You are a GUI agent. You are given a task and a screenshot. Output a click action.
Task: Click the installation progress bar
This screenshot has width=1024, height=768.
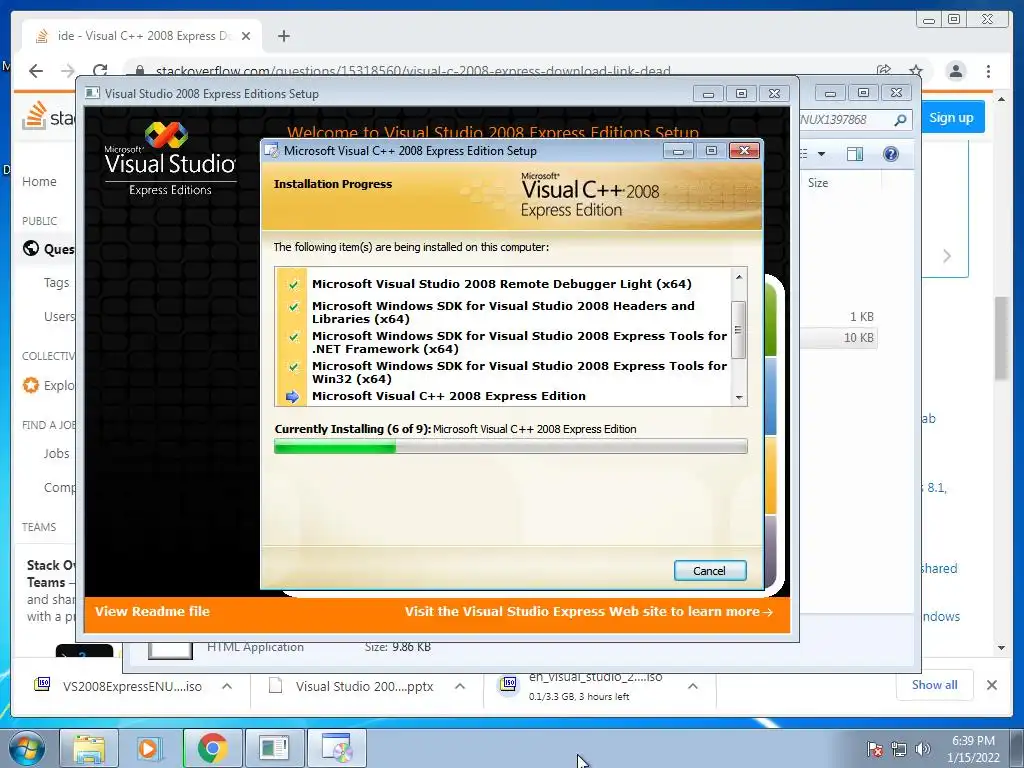511,447
